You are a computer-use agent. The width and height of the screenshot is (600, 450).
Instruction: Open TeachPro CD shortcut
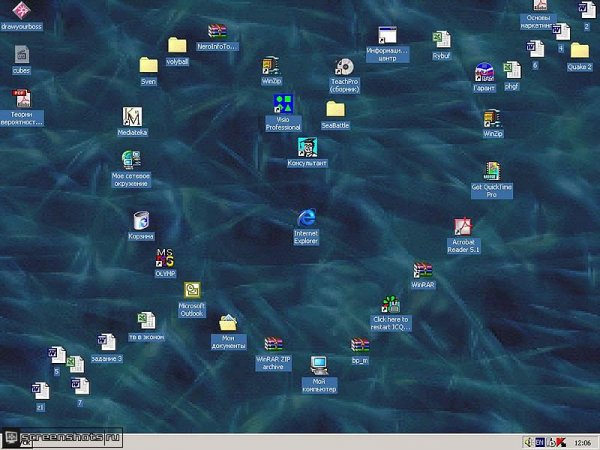click(344, 67)
